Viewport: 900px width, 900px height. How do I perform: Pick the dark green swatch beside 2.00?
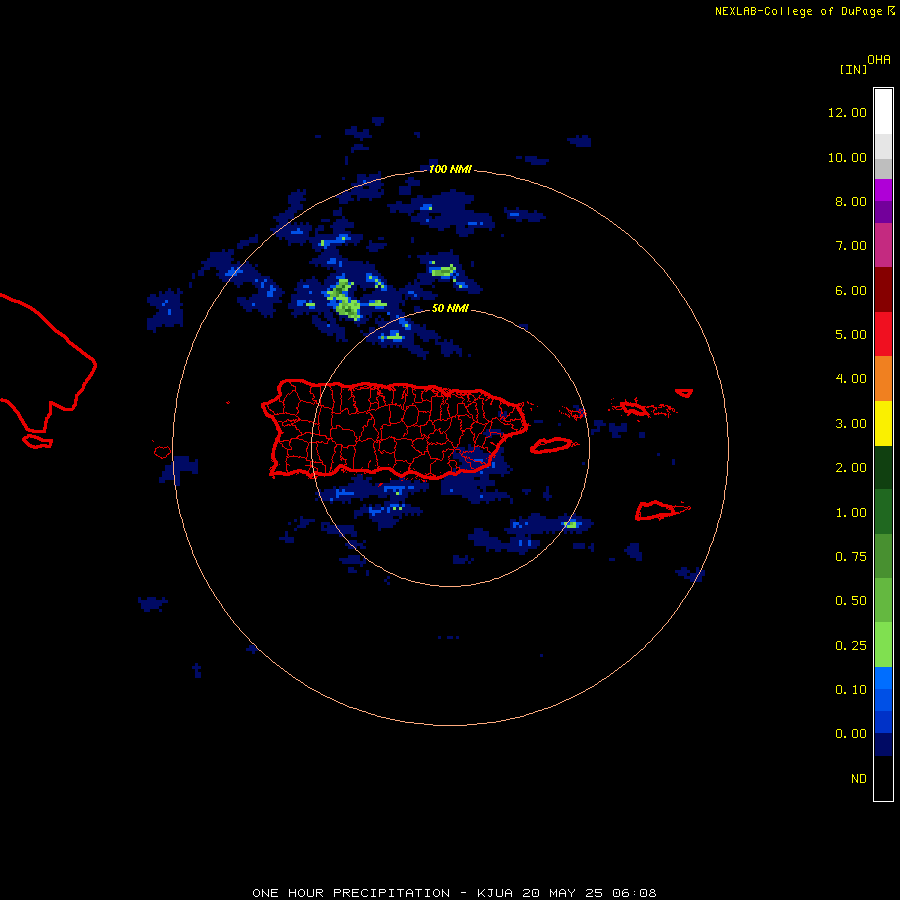pyautogui.click(x=883, y=468)
